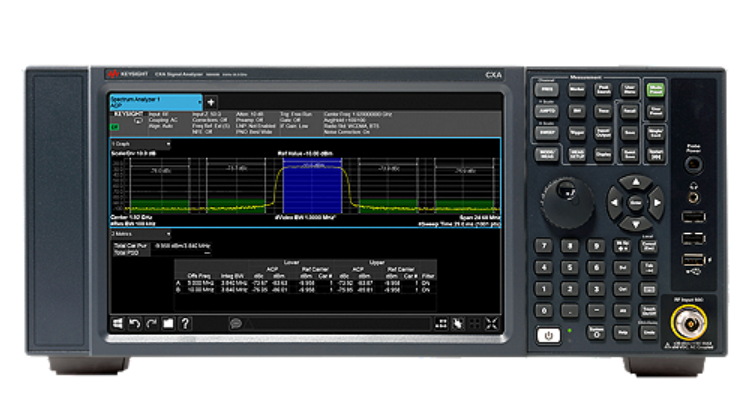
Task: Push the minus sign key
Action: tap(596, 311)
